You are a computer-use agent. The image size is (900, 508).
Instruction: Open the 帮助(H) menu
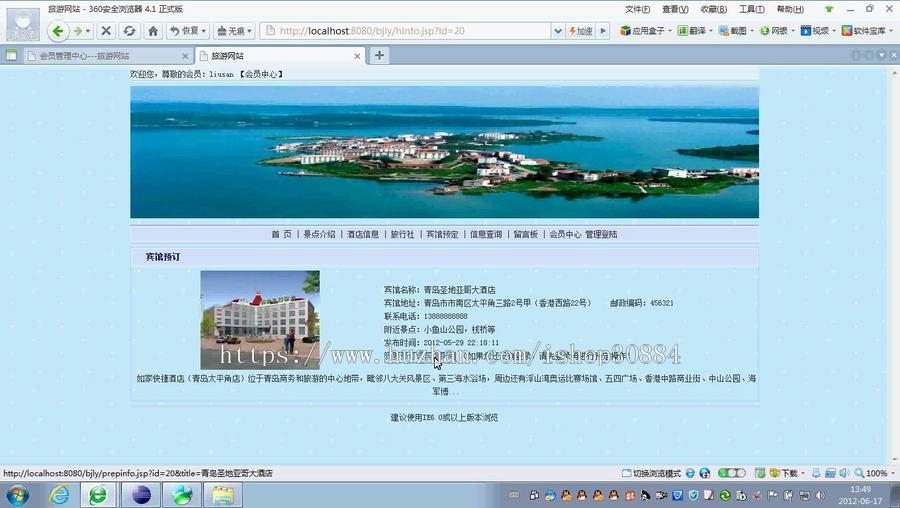pyautogui.click(x=790, y=9)
